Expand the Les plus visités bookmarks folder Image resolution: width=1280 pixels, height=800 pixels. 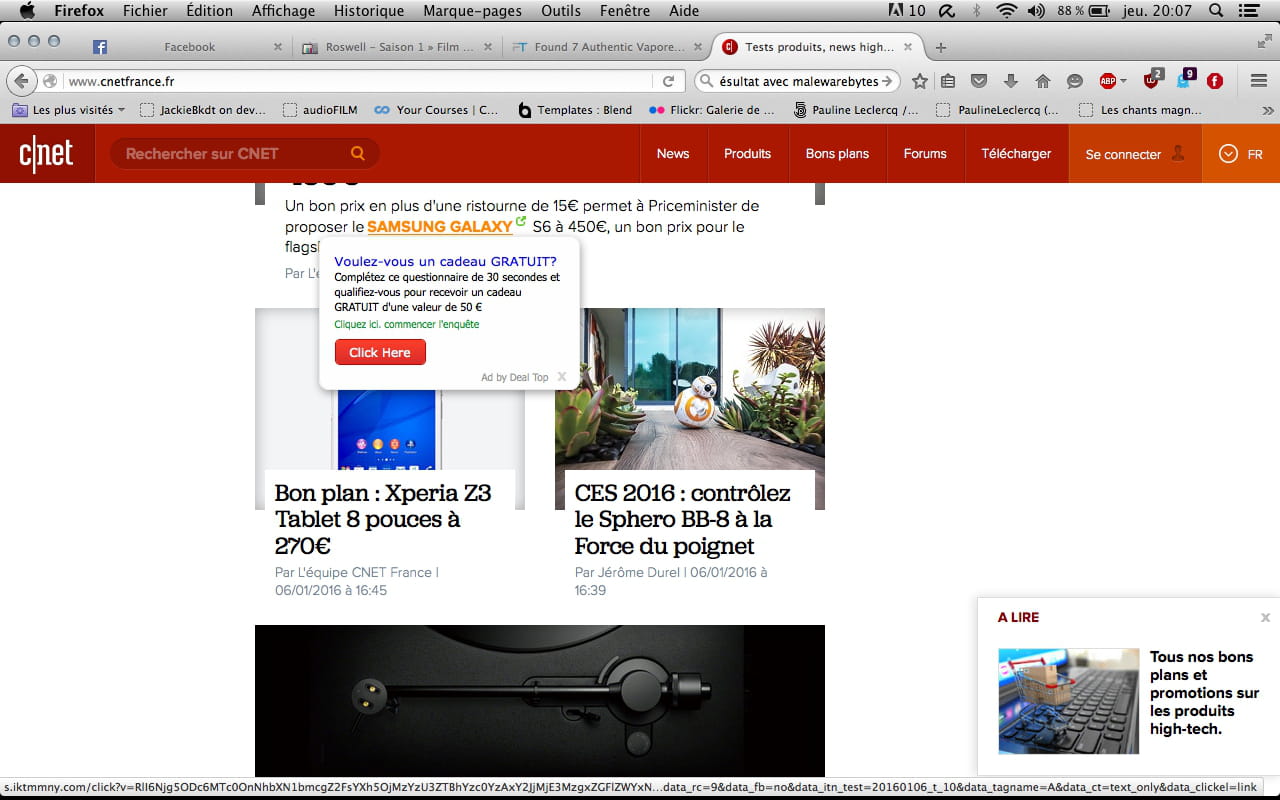68,110
